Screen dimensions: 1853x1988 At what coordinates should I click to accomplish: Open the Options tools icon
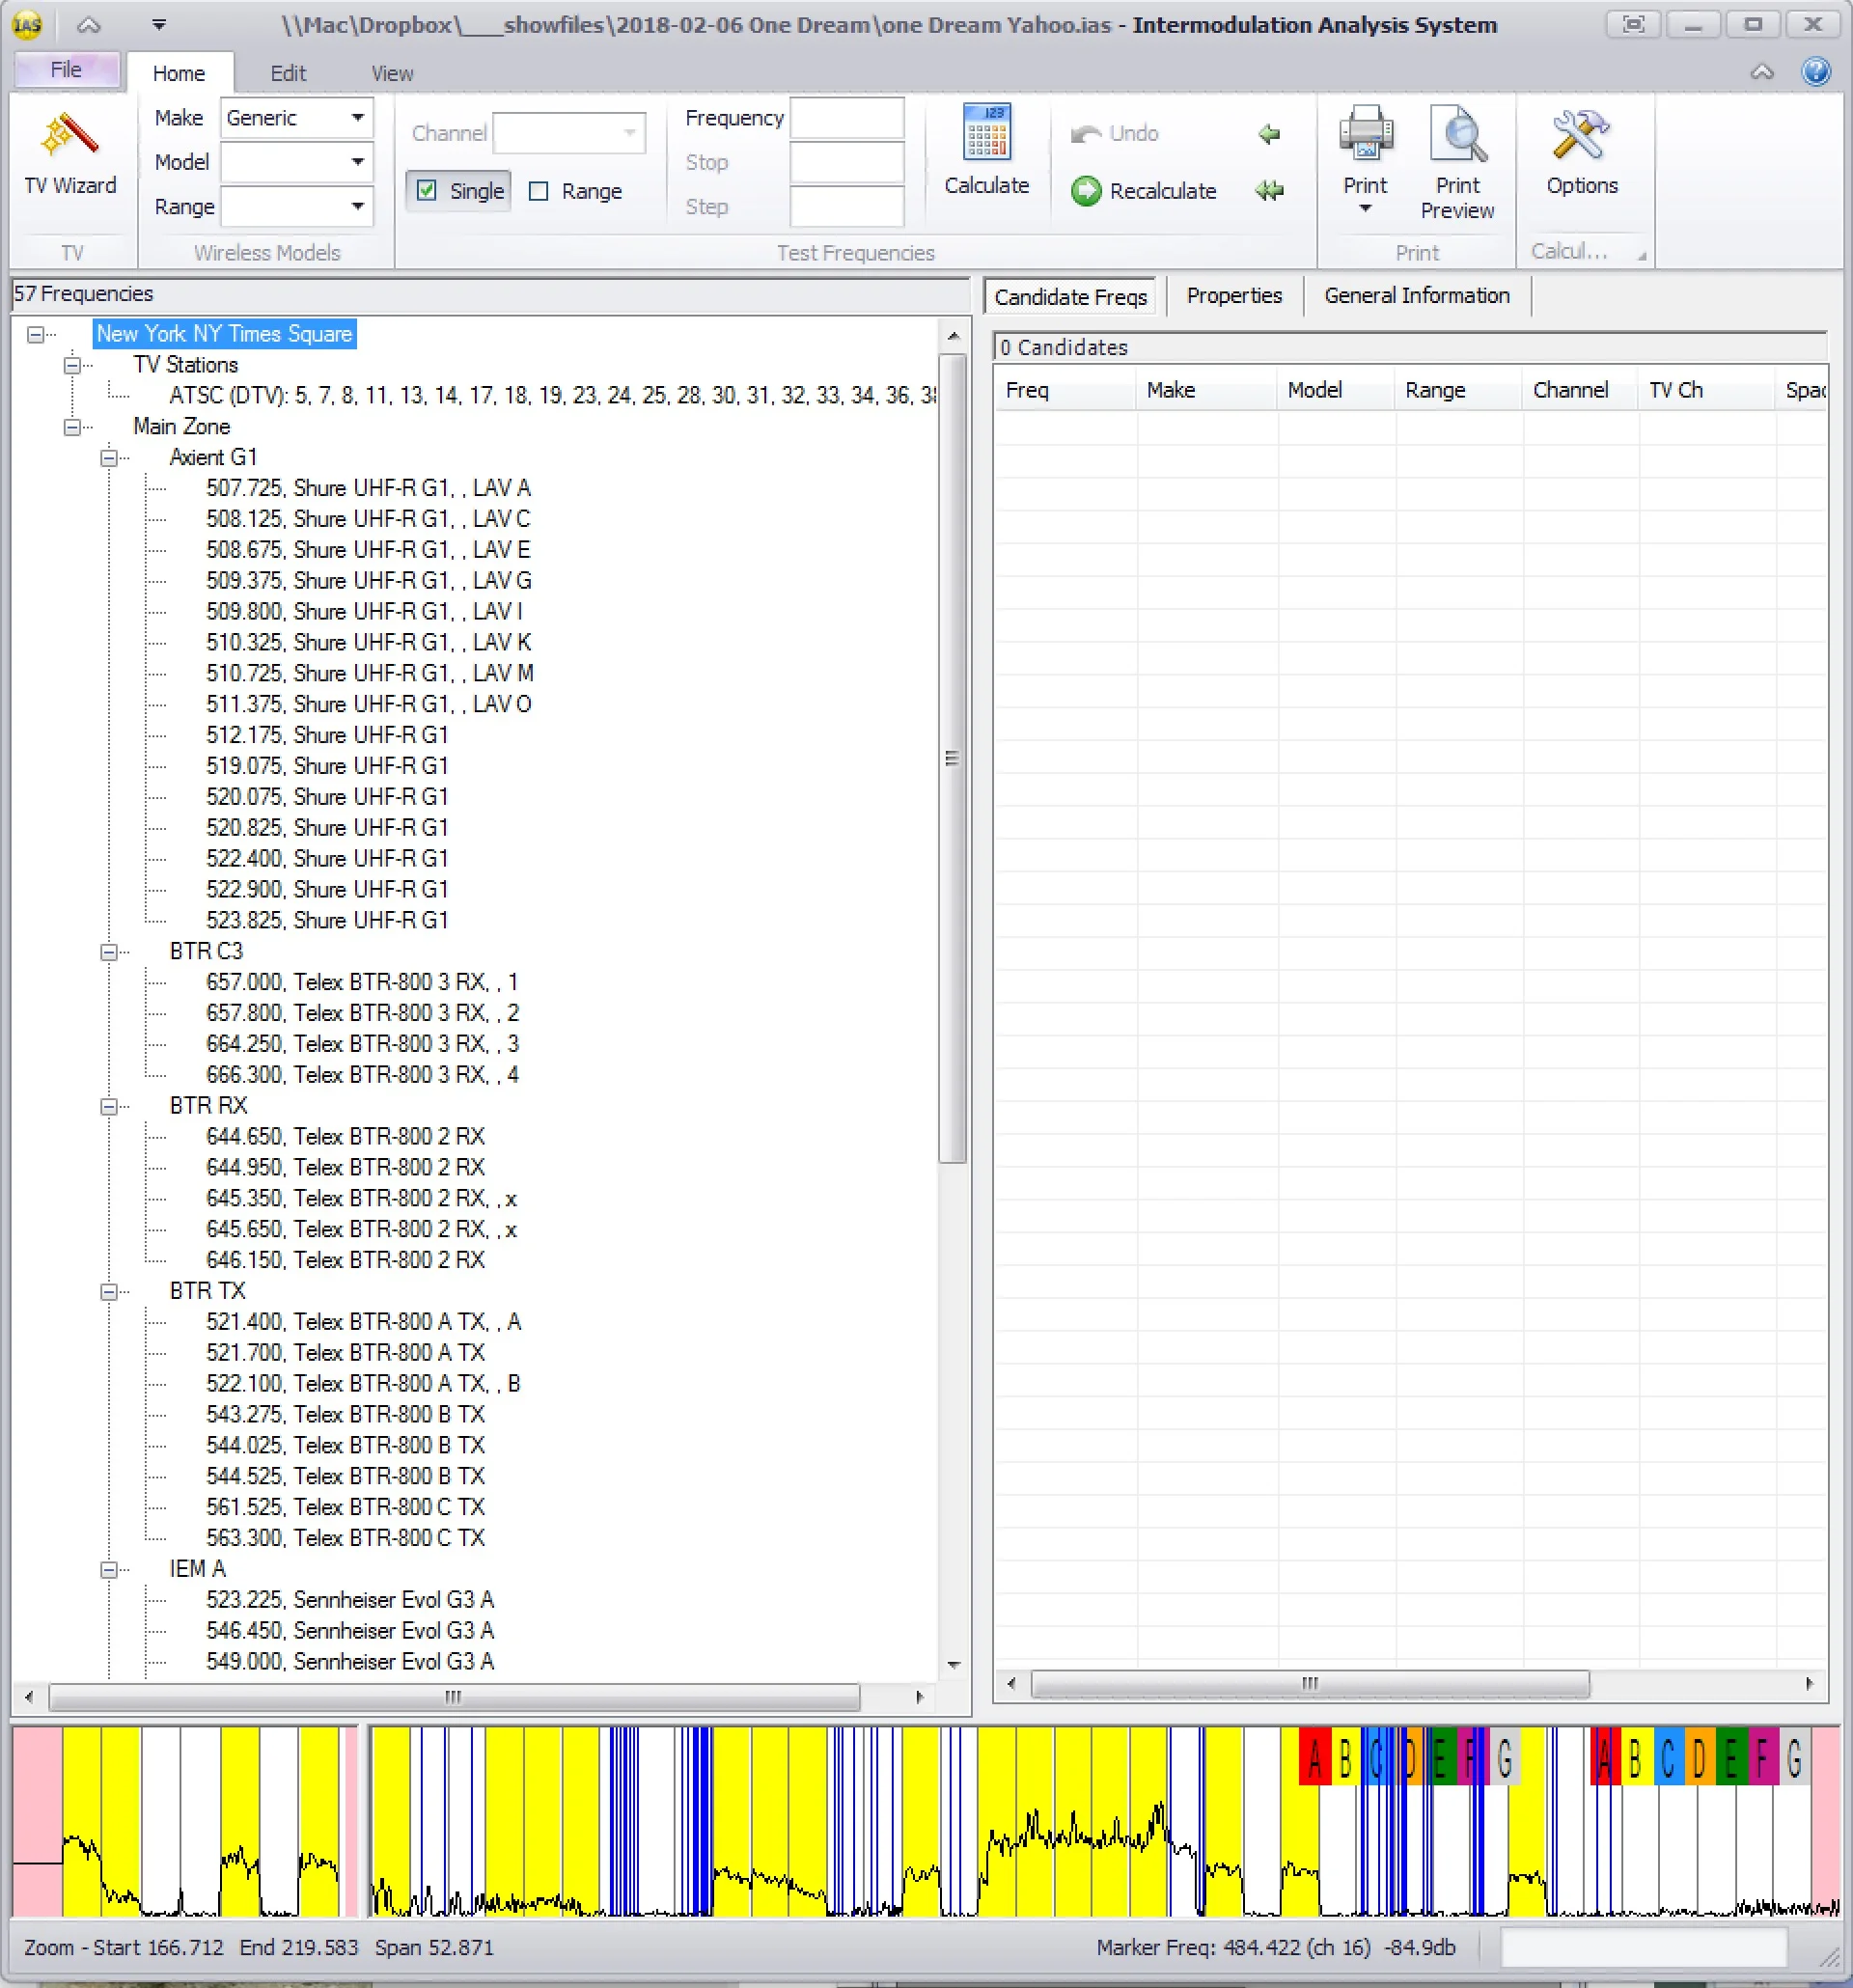pos(1581,136)
